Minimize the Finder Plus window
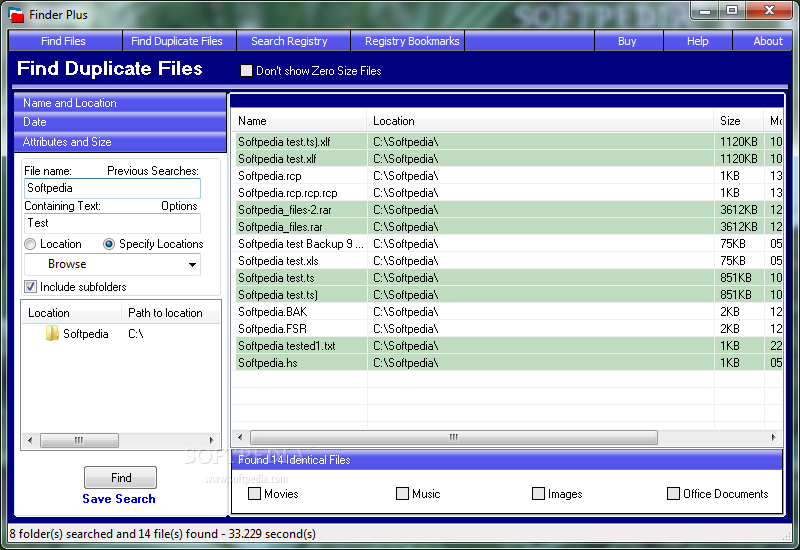Viewport: 800px width, 550px height. [705, 10]
